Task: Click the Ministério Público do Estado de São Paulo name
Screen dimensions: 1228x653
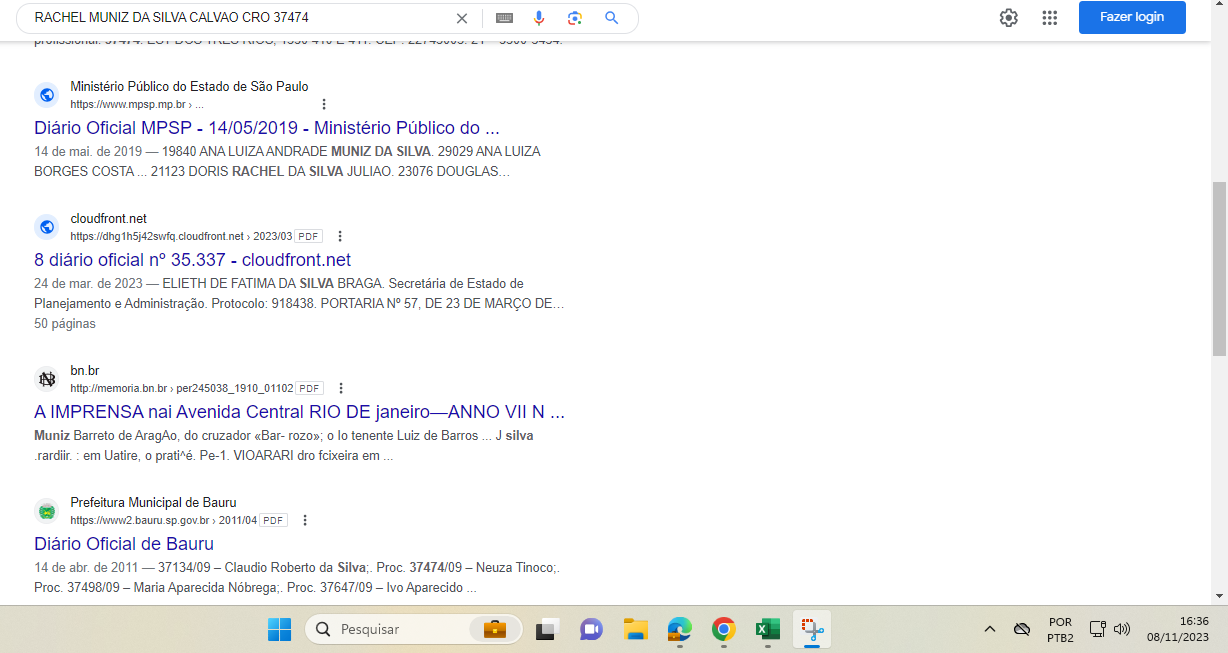Action: tap(189, 86)
